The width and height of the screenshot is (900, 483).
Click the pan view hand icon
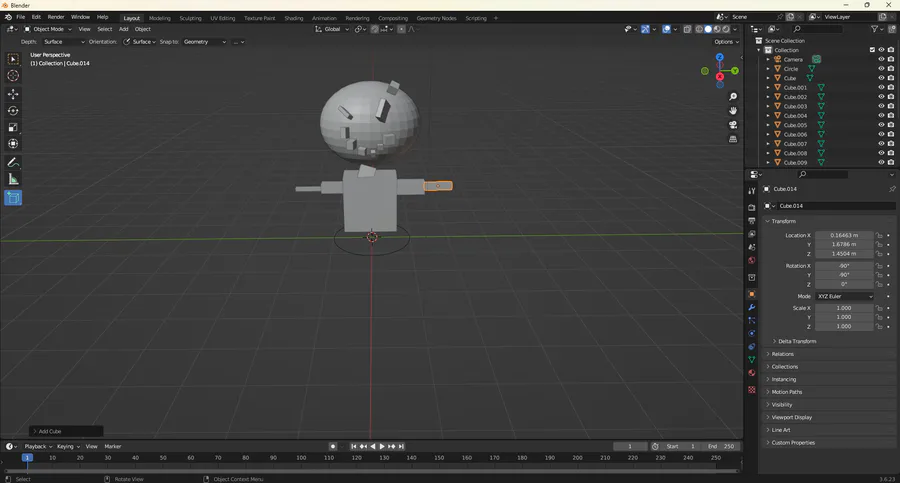coord(733,111)
